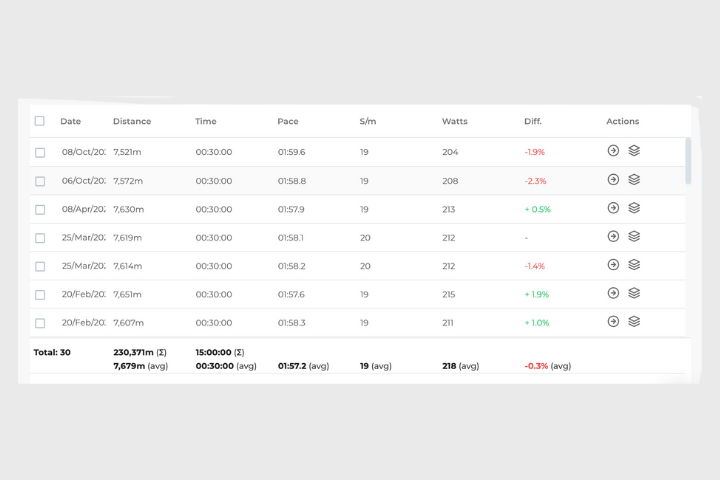This screenshot has width=720, height=480.
Task: Sort by the Diff. column header
Action: click(x=533, y=122)
